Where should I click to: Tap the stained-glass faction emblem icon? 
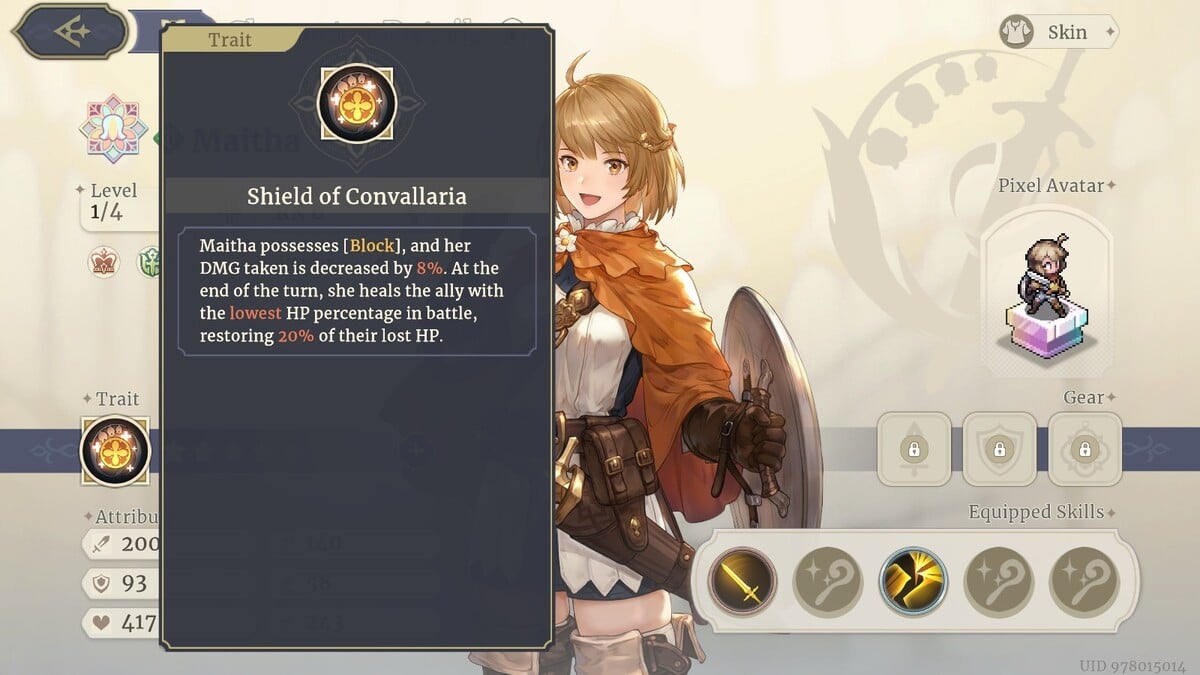[x=113, y=128]
